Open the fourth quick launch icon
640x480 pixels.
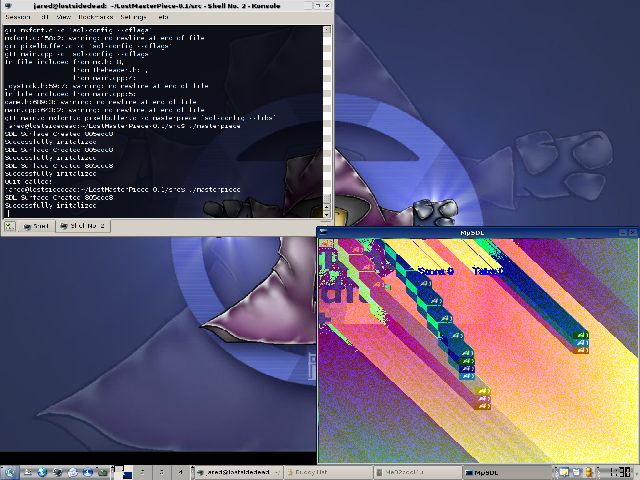(x=73, y=472)
